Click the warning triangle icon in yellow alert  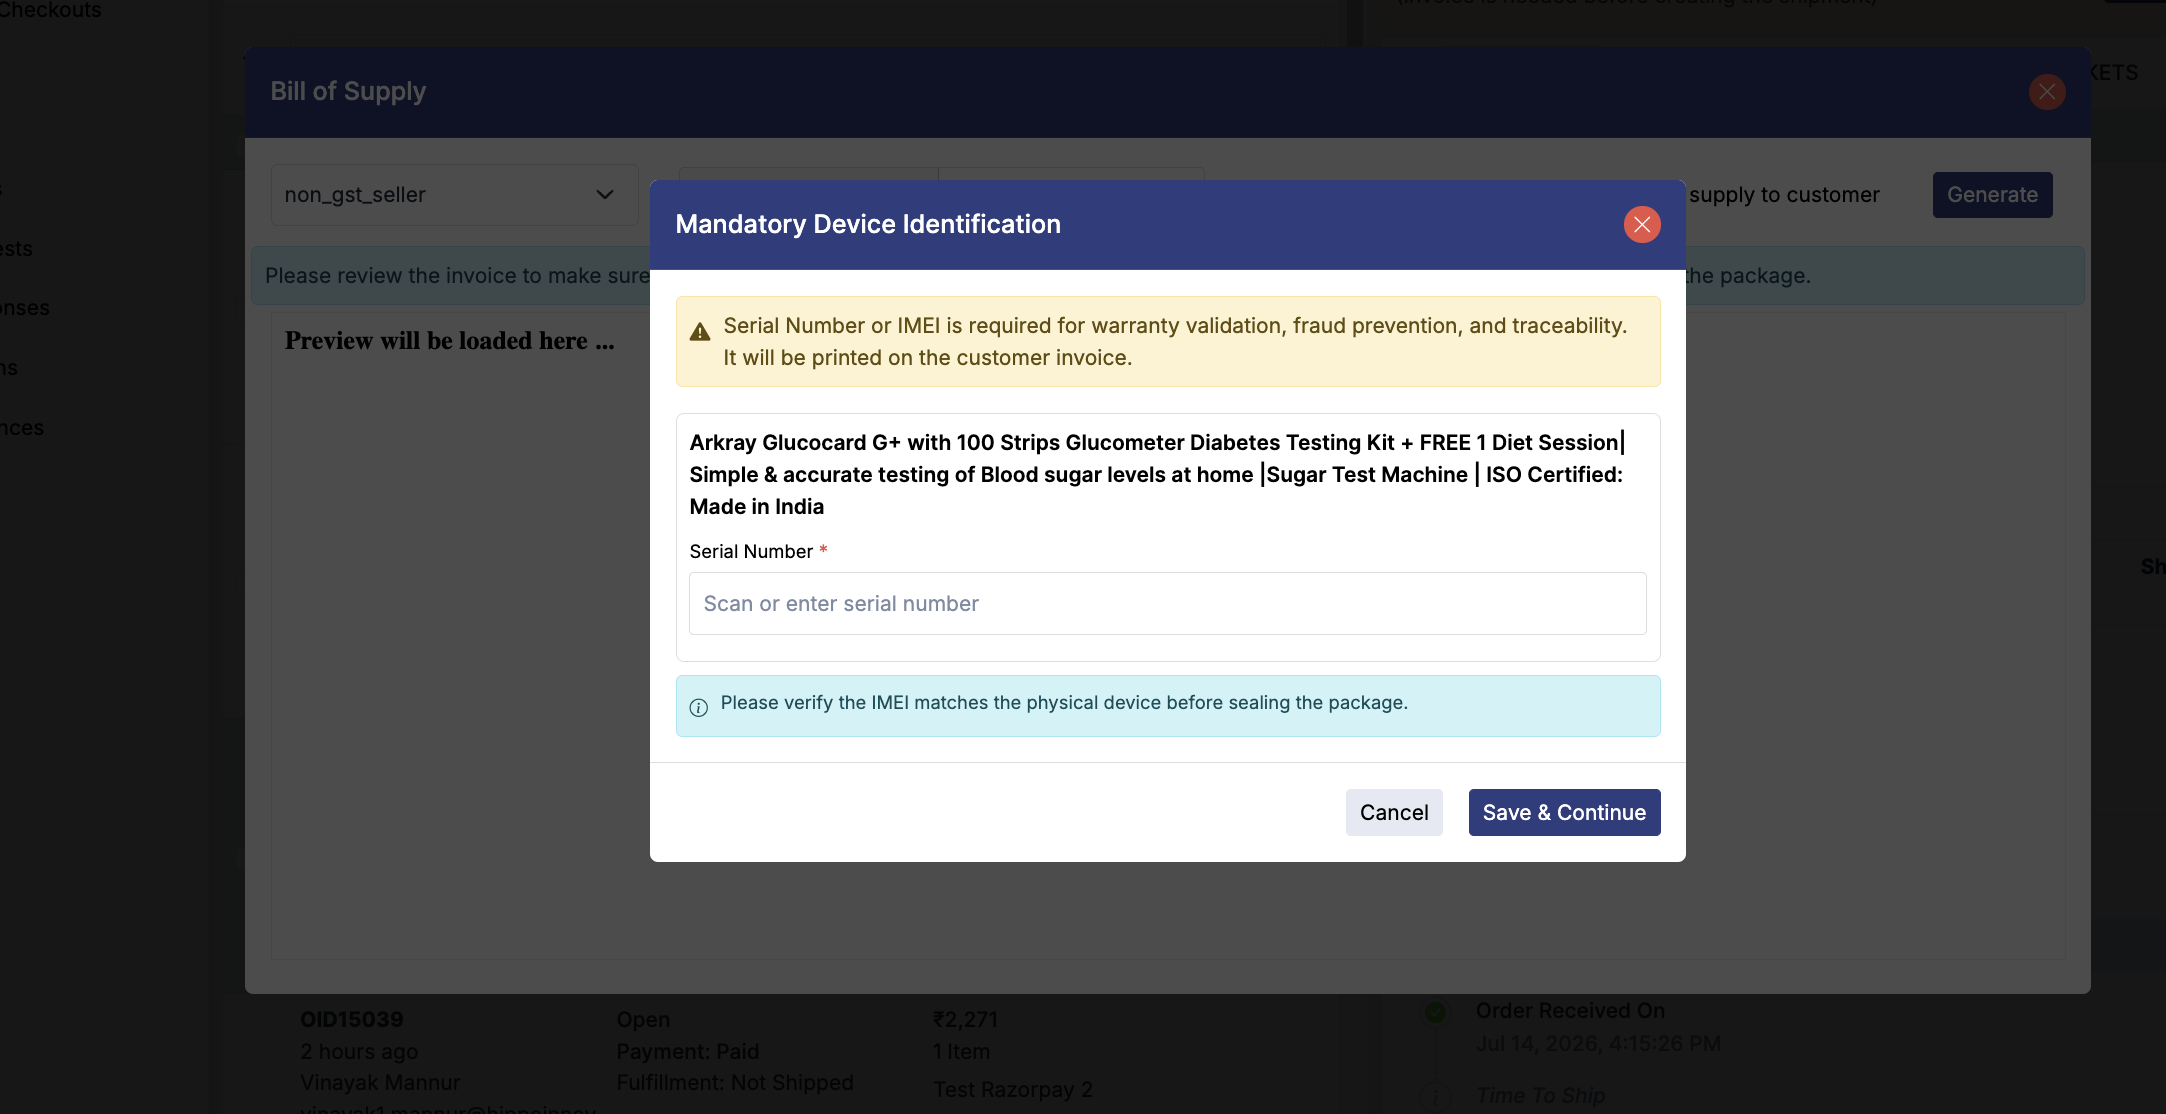pyautogui.click(x=700, y=332)
